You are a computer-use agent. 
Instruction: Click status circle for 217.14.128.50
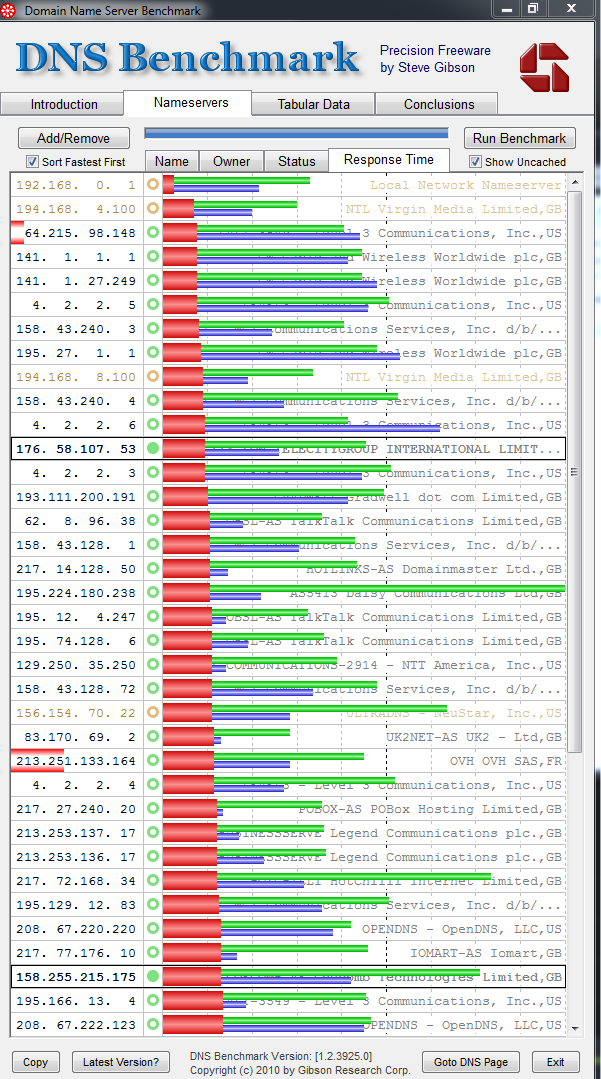coord(153,569)
